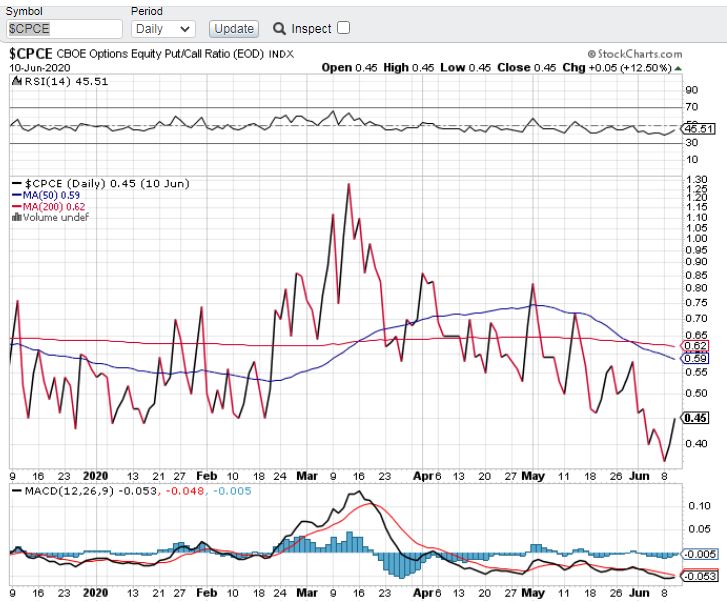Click the 45.51 RSI value tag
Screen dimensions: 727x603
(699, 128)
